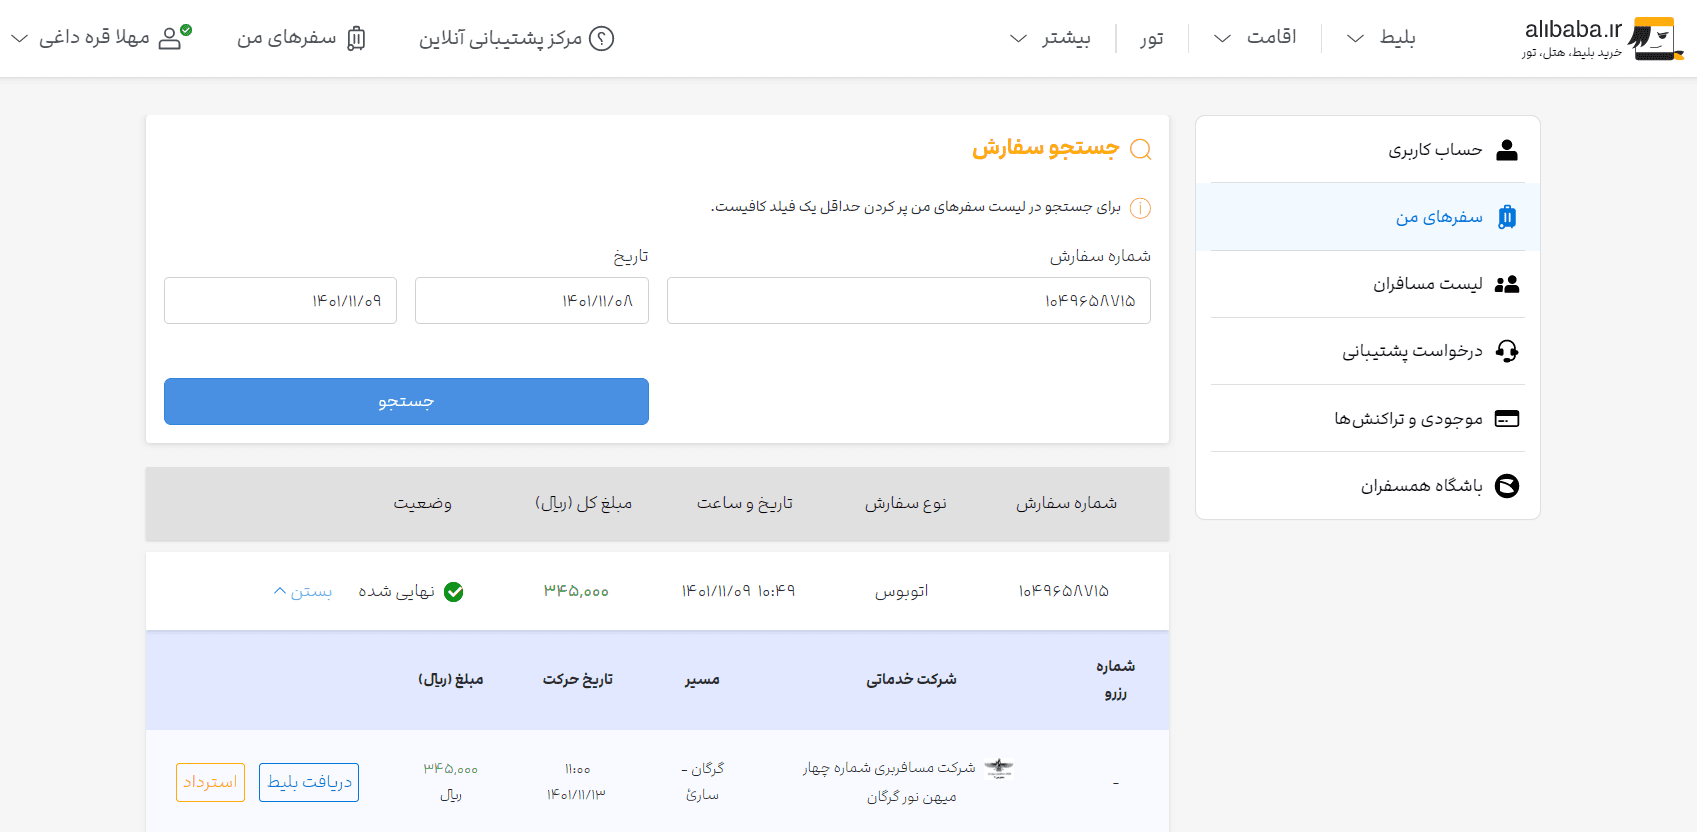Click the travelers club round icon
The height and width of the screenshot is (832, 1697).
(1507, 486)
